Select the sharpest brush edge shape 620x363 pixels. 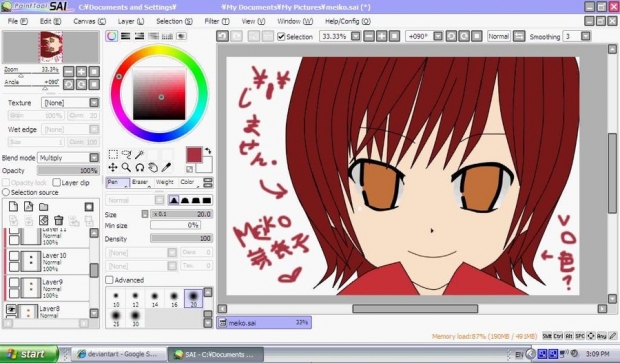(174, 200)
